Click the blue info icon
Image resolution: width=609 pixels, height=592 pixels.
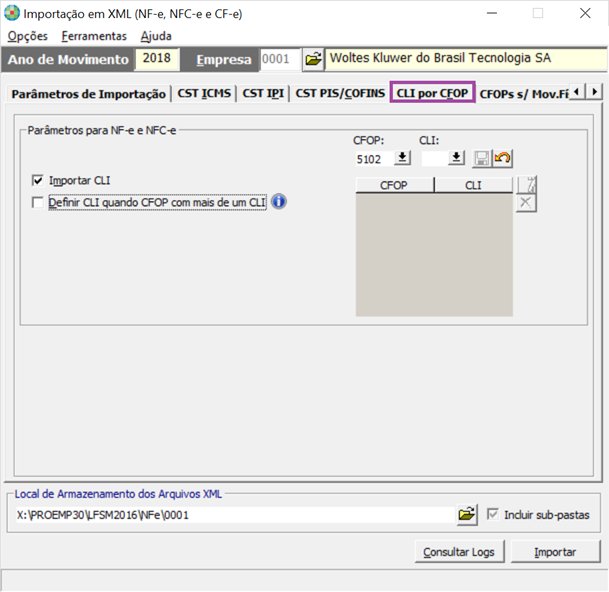point(279,202)
